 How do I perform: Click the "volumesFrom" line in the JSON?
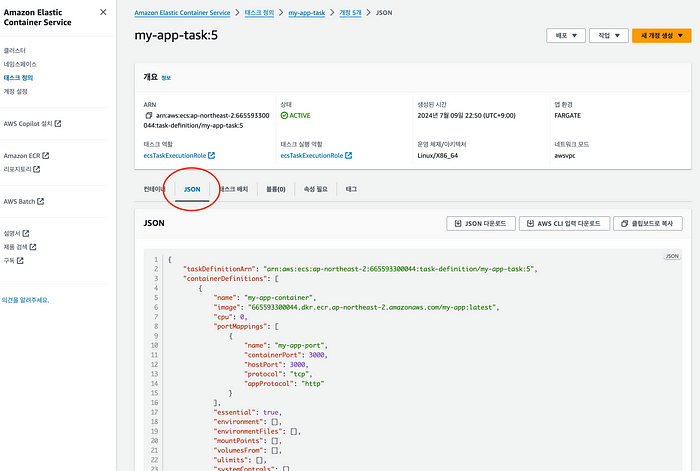coord(248,450)
